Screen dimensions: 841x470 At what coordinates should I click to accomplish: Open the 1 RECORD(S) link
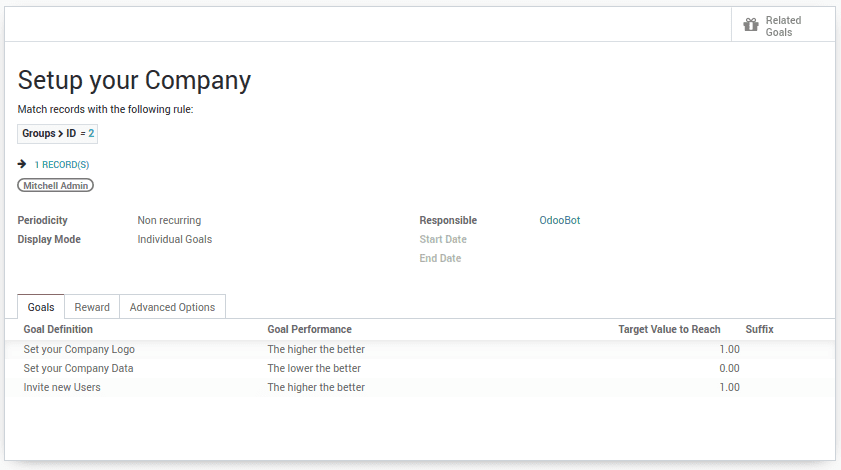coord(62,164)
